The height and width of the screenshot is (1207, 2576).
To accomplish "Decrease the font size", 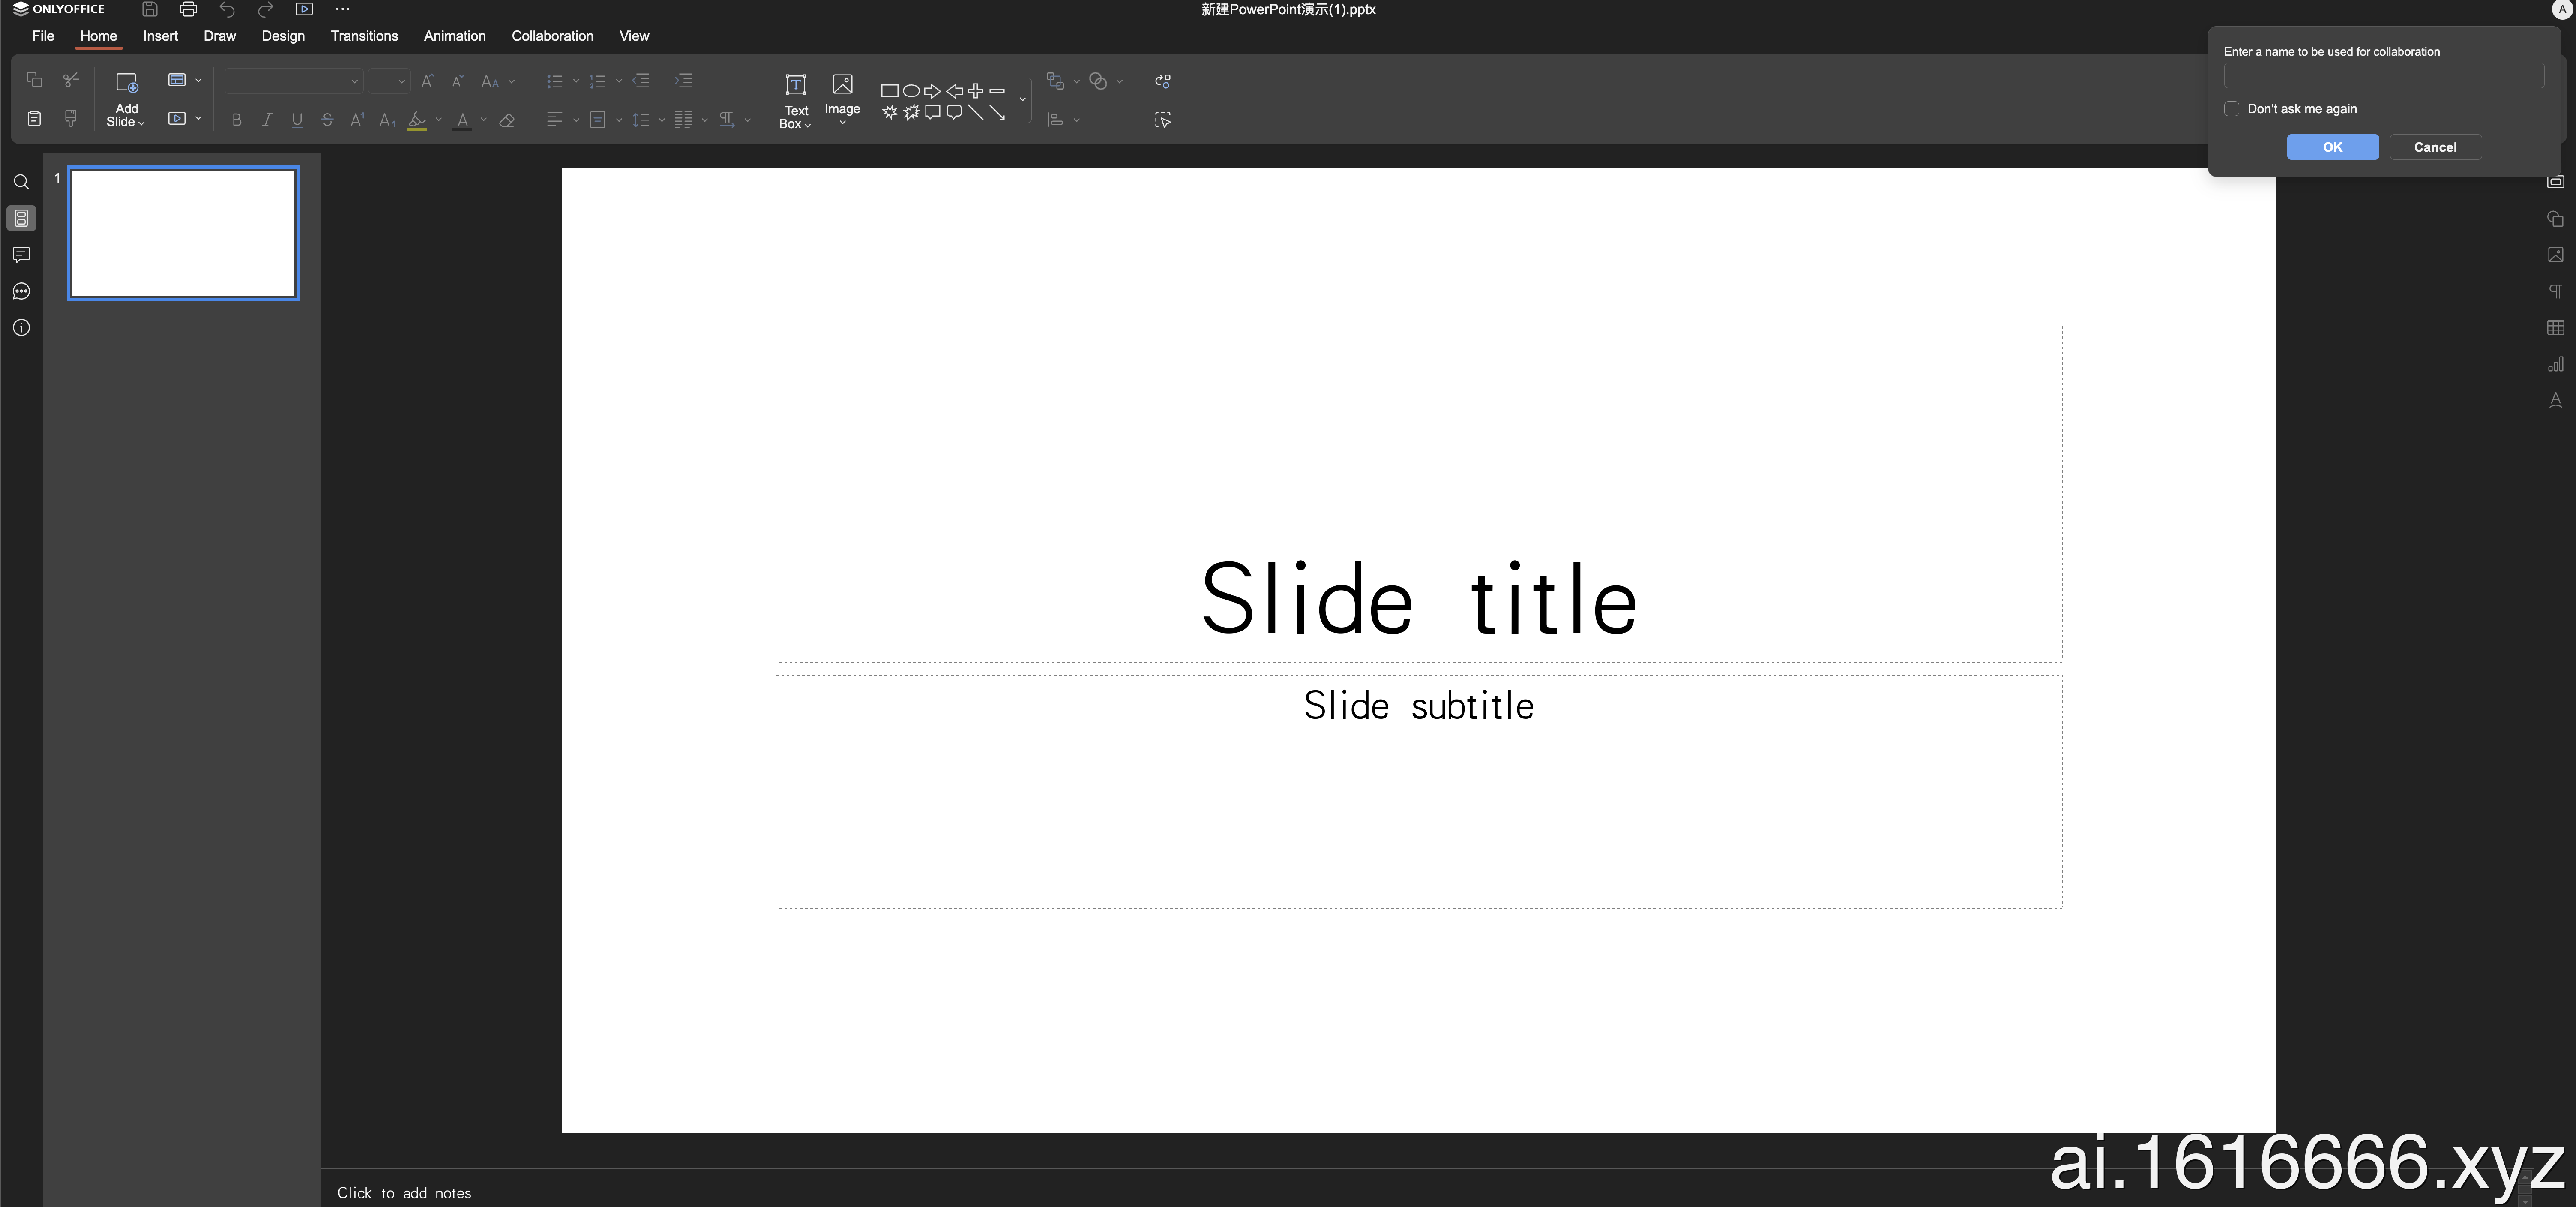I will [458, 81].
